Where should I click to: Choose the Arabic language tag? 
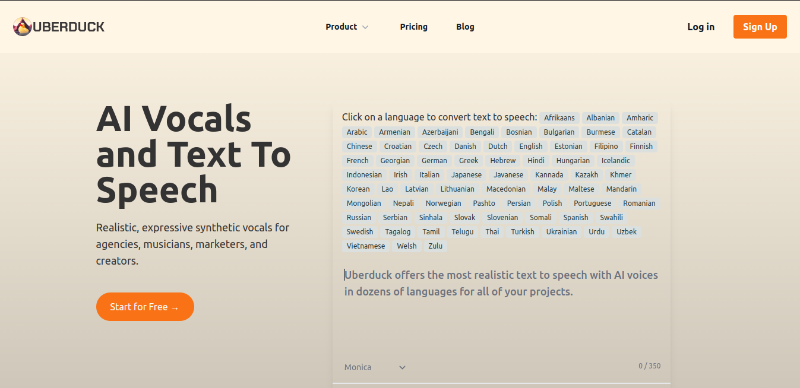[357, 132]
